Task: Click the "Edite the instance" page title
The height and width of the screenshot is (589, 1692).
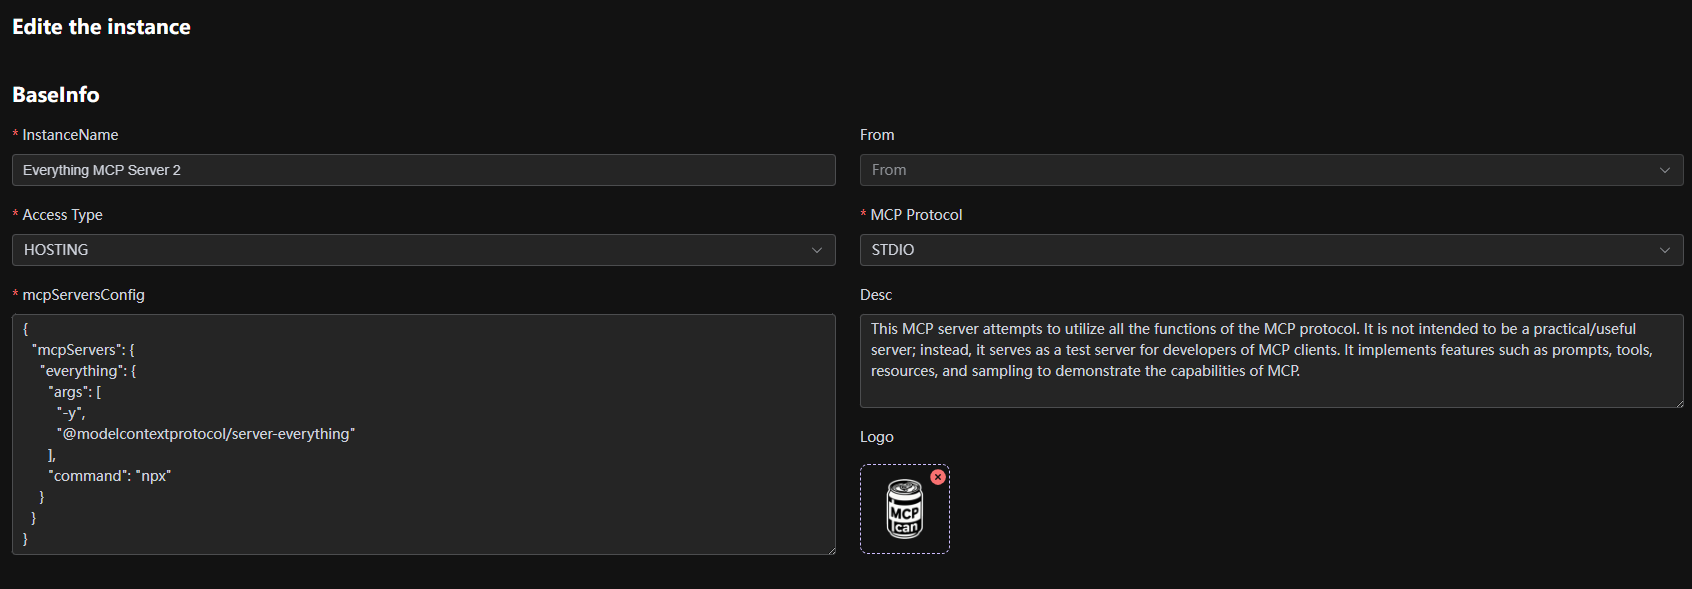Action: 101,27
